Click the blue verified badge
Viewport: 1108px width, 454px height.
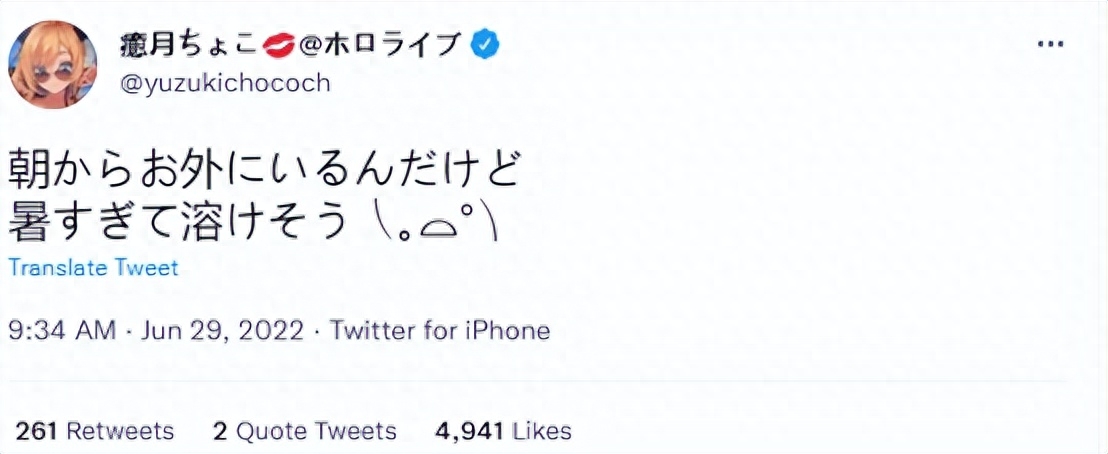tap(486, 44)
